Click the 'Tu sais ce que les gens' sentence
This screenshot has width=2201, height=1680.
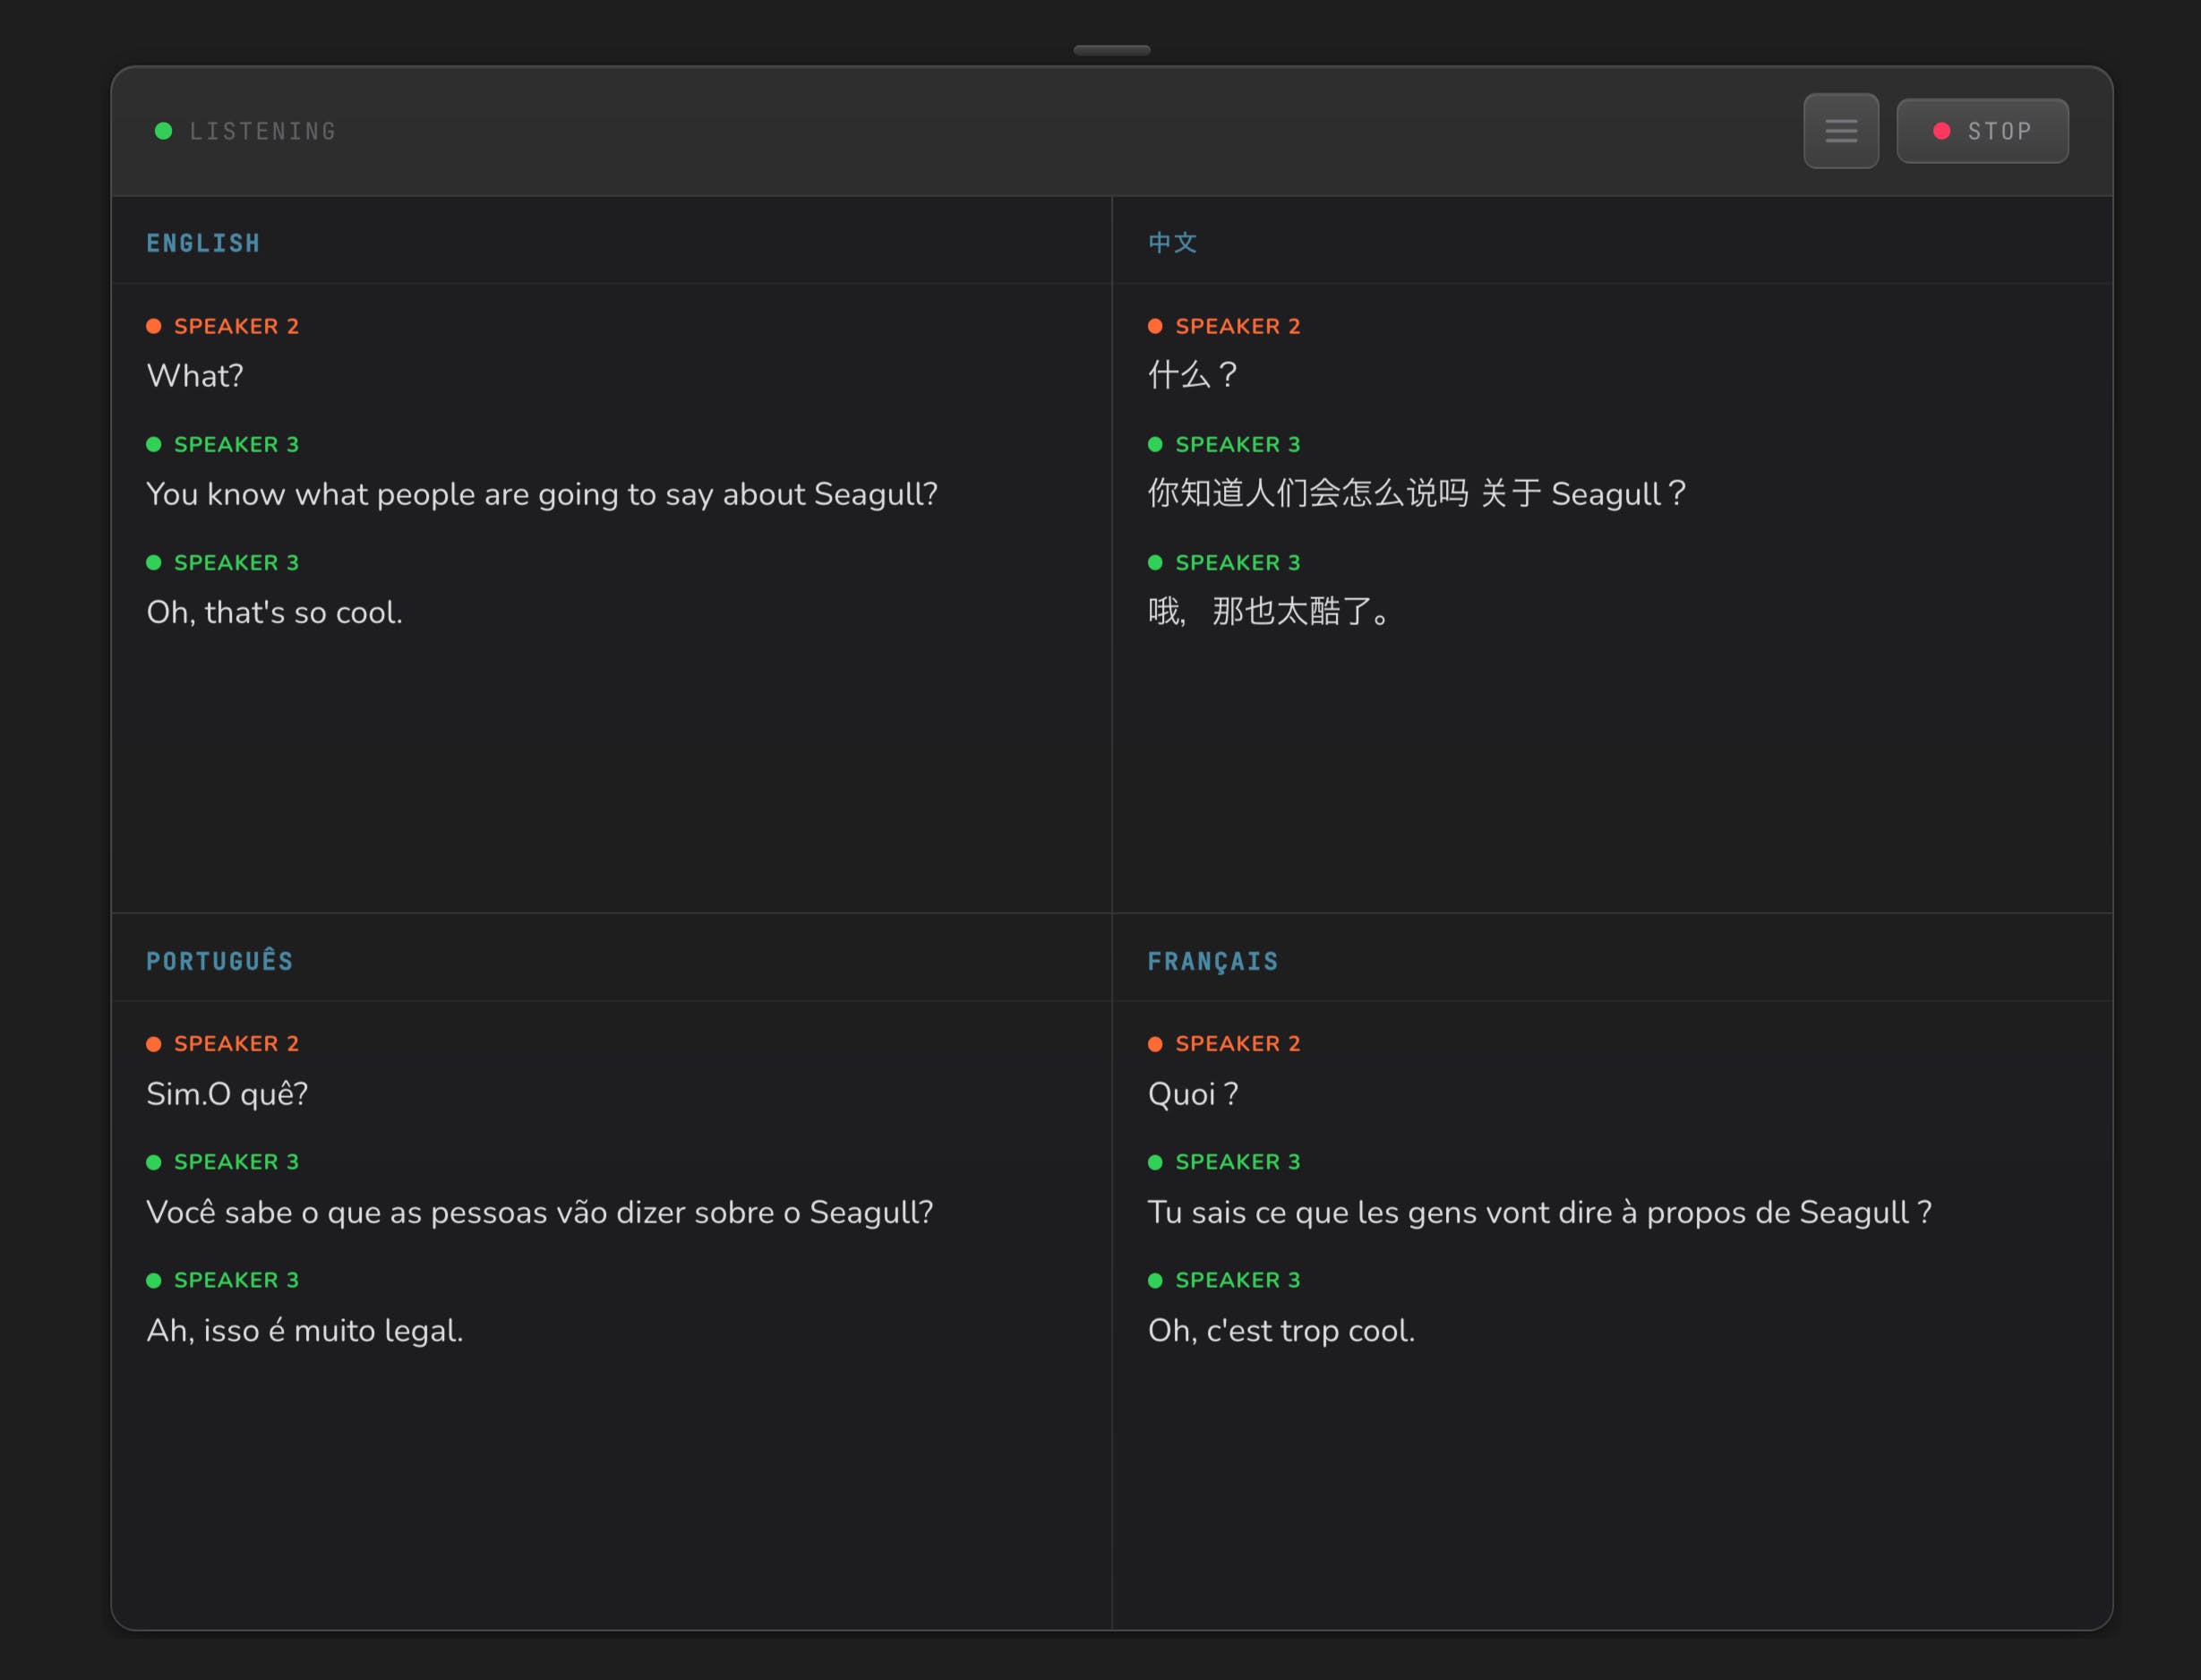pos(1539,1212)
